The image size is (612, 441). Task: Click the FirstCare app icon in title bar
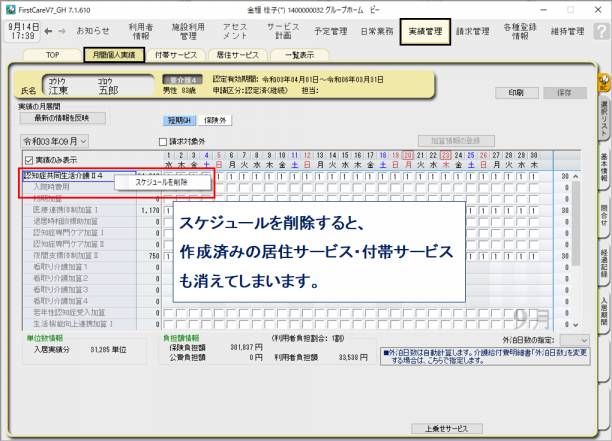pyautogui.click(x=9, y=7)
